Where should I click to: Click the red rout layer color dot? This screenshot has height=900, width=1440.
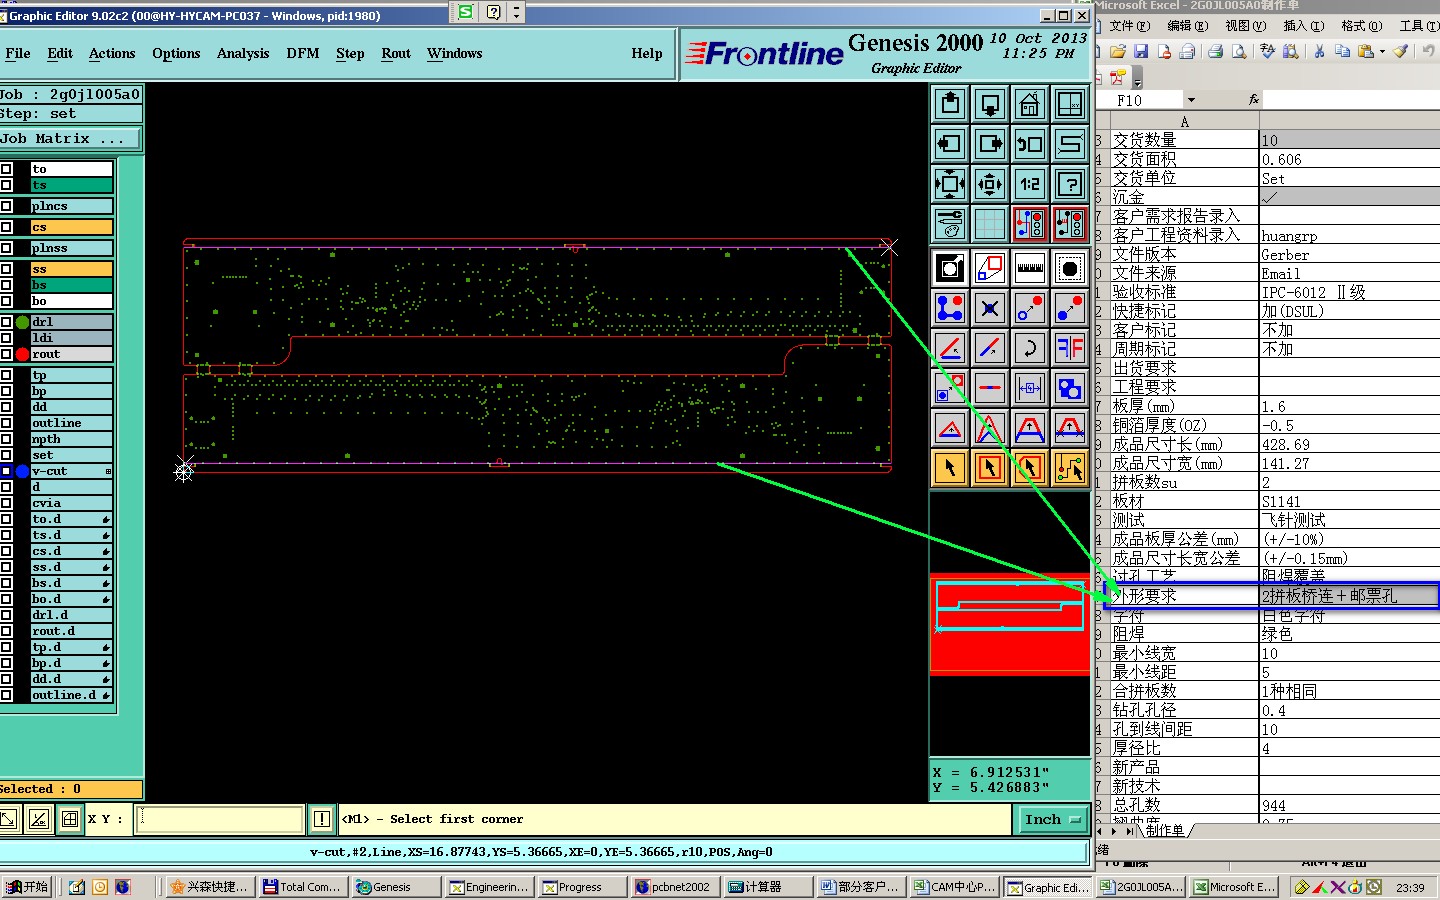22,354
